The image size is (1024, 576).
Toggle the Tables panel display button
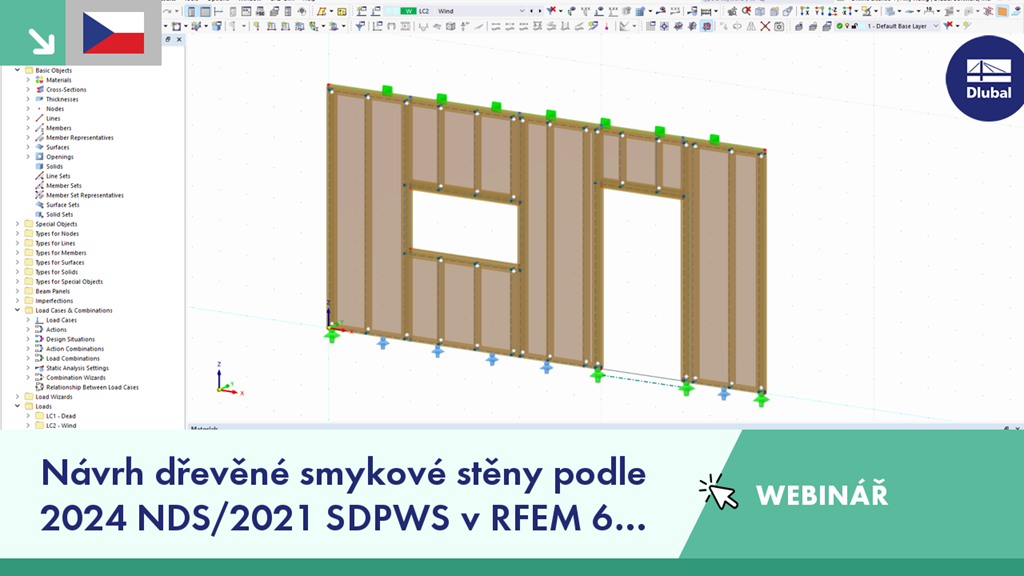[x=205, y=11]
